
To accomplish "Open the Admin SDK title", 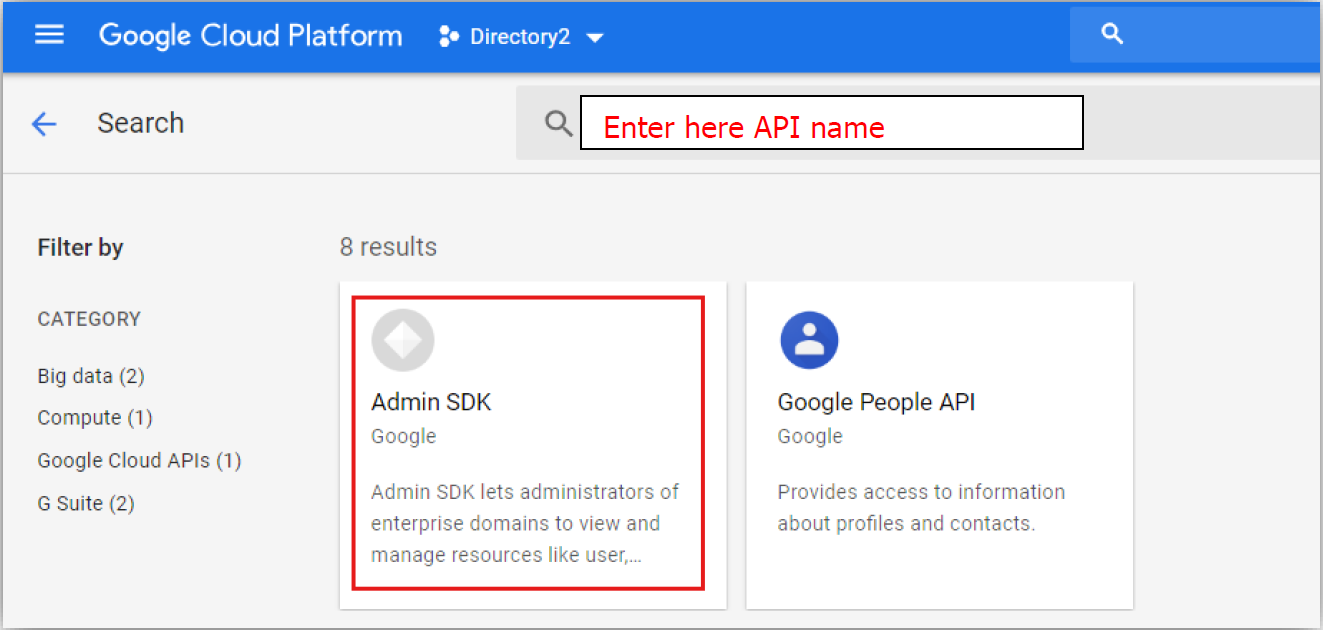I will pos(431,402).
